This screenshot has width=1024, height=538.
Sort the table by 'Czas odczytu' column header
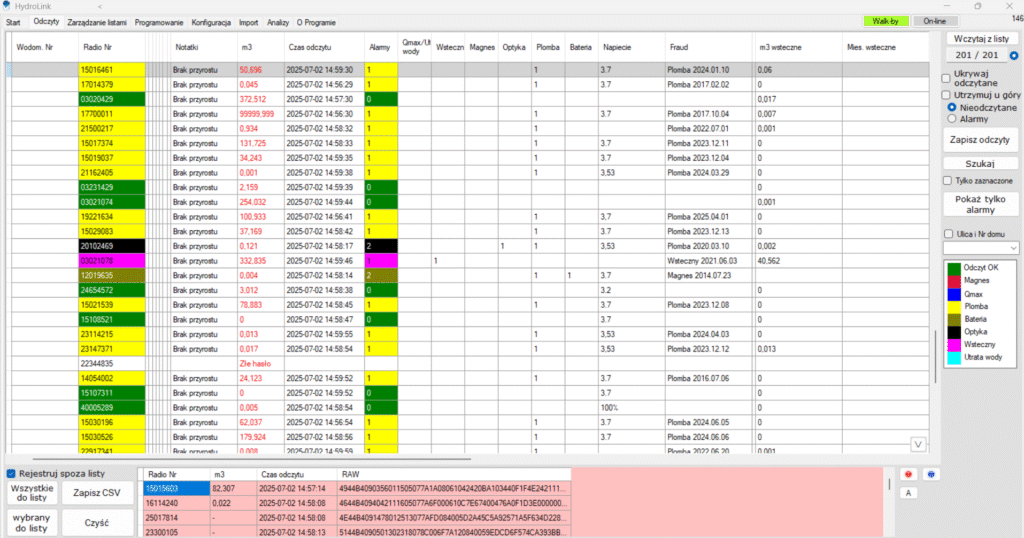(309, 47)
